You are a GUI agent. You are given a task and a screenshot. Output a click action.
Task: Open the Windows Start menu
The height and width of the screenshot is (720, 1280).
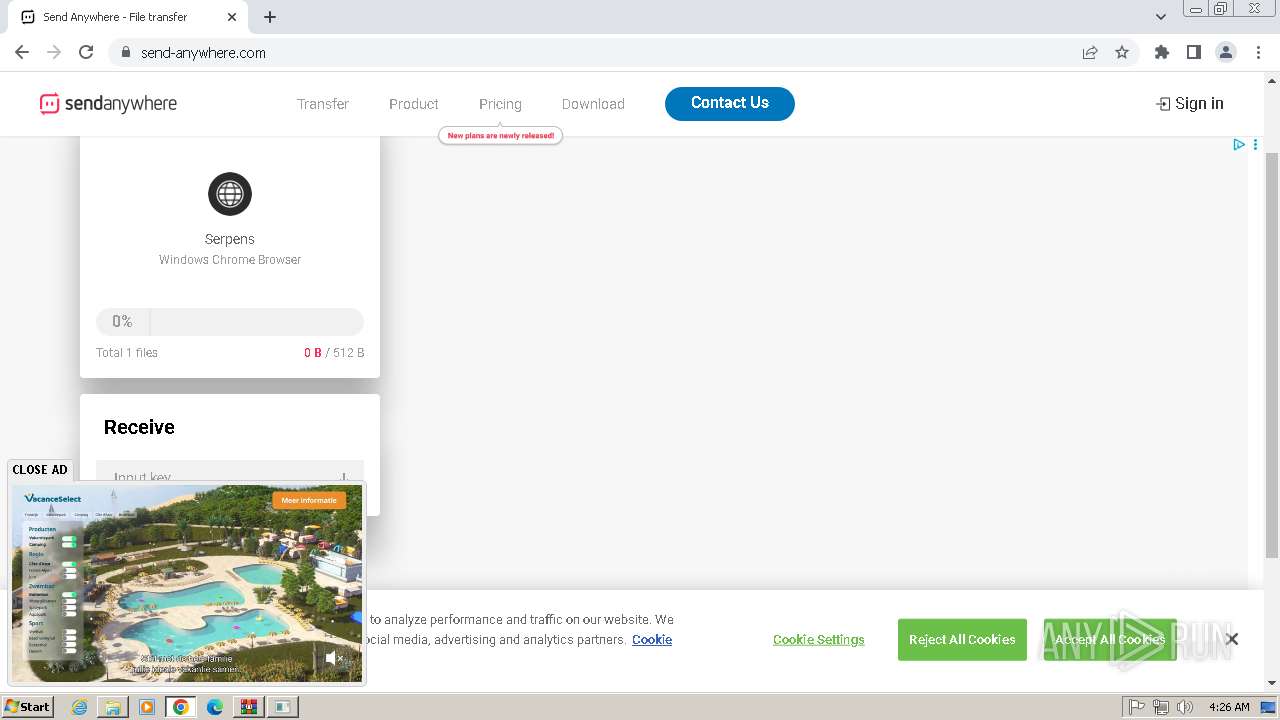(27, 706)
